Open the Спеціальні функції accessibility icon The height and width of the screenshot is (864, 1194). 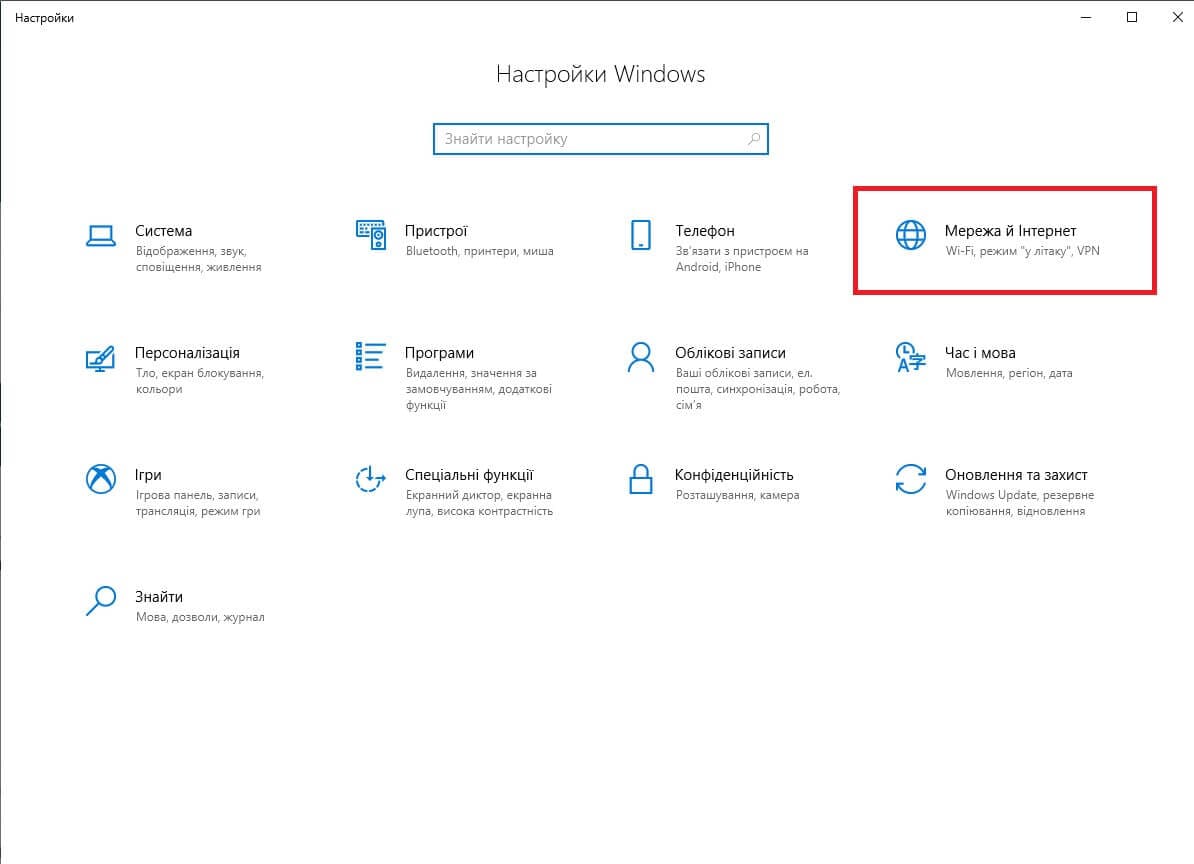click(x=370, y=479)
